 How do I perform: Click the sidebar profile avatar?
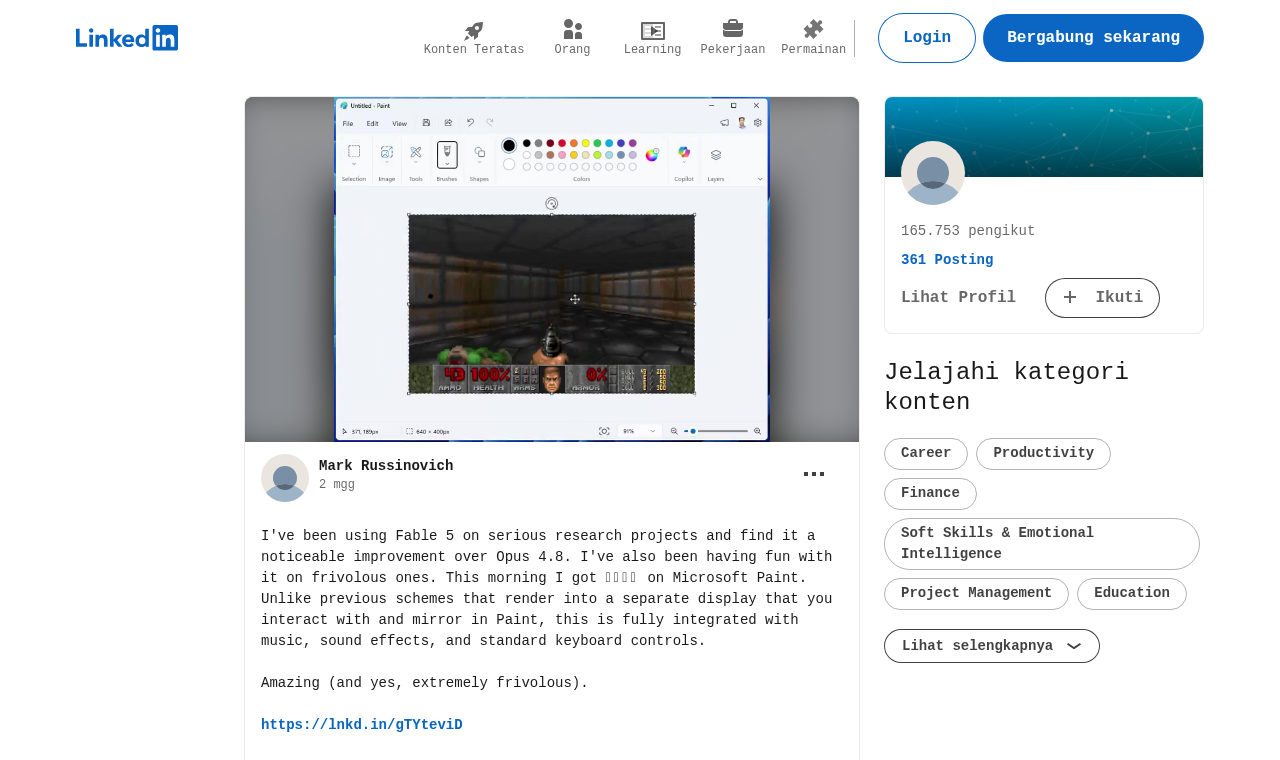coord(933,173)
